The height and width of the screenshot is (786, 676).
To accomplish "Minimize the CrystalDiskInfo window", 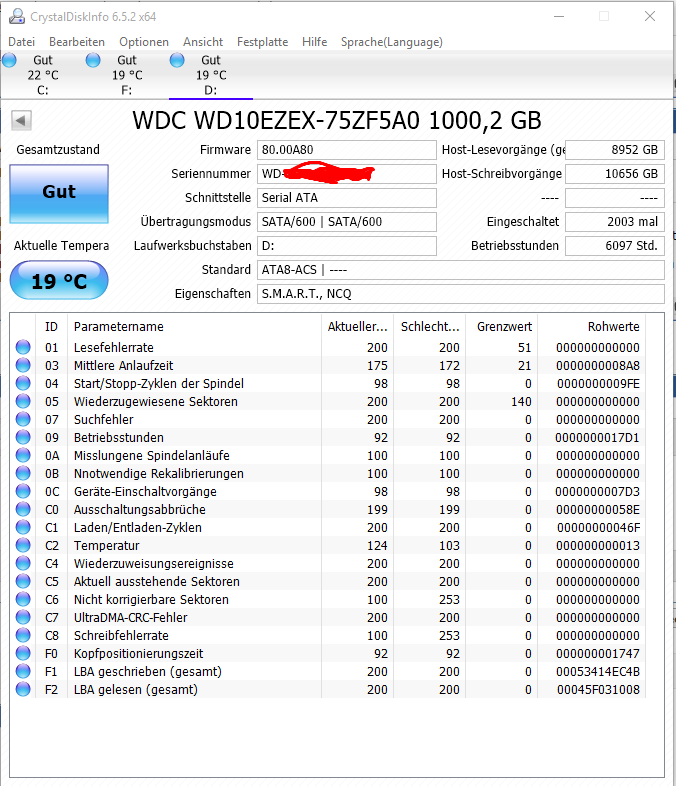I will point(559,17).
